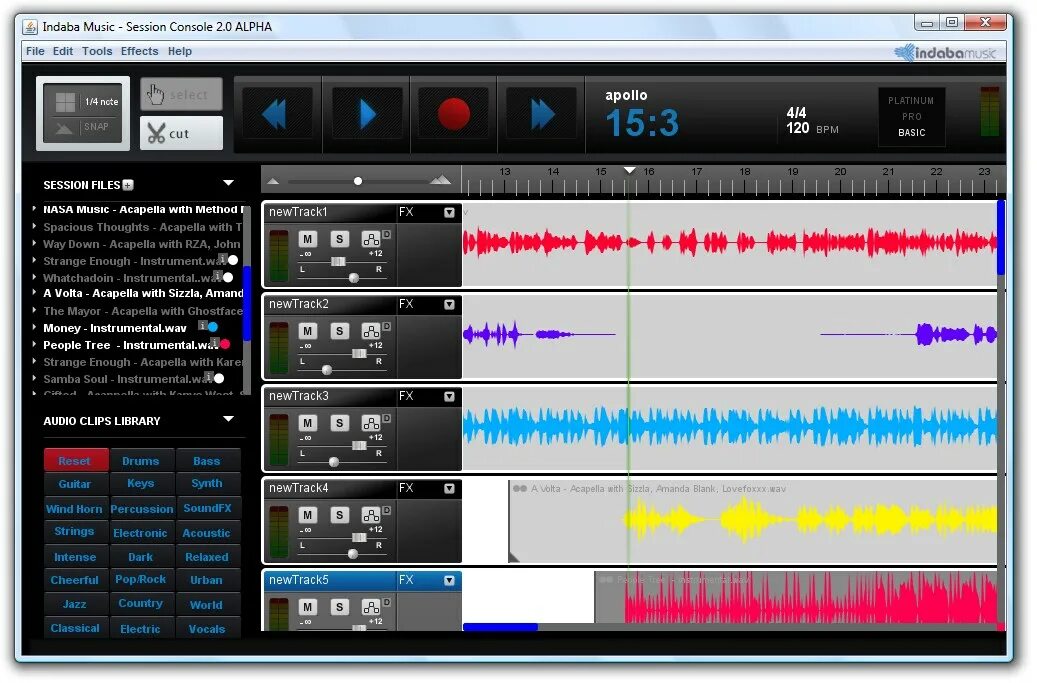Click the newTrack1 volume fader

(339, 262)
